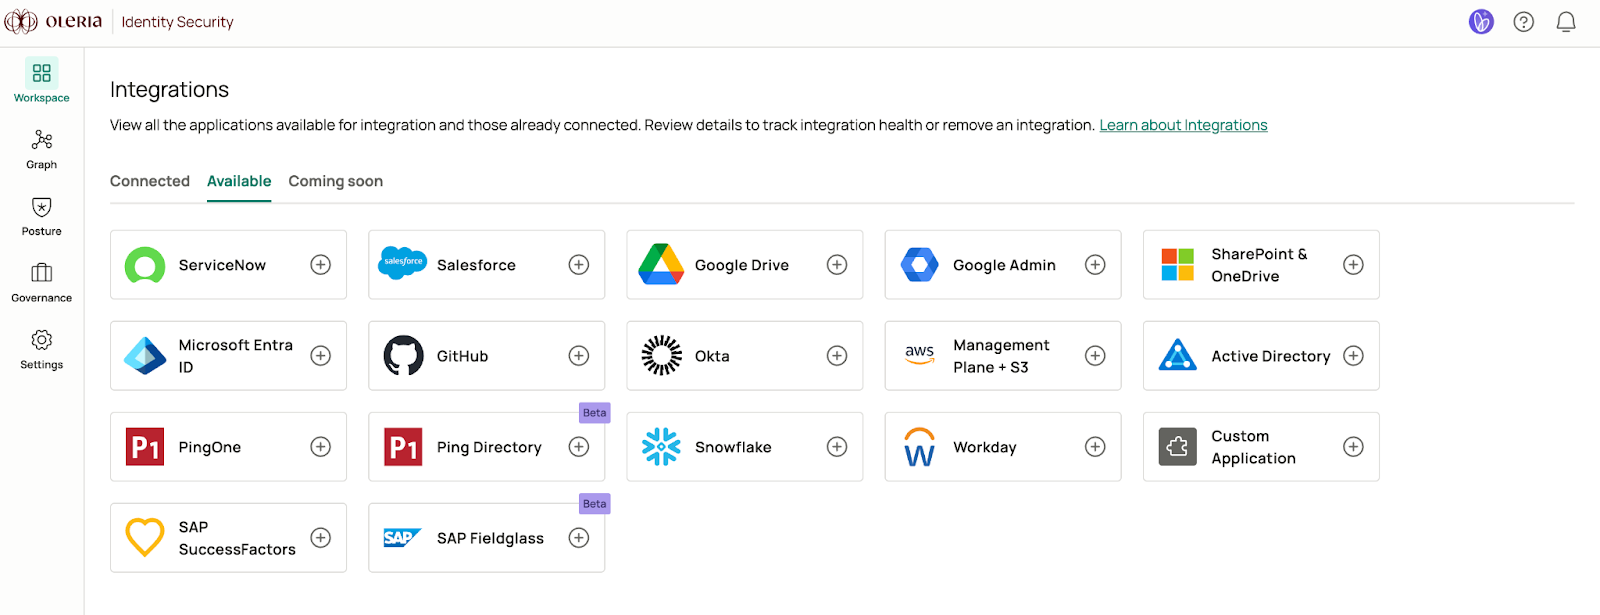Click the plus icon for Snowflake
Image resolution: width=1600 pixels, height=615 pixels.
[x=837, y=447]
